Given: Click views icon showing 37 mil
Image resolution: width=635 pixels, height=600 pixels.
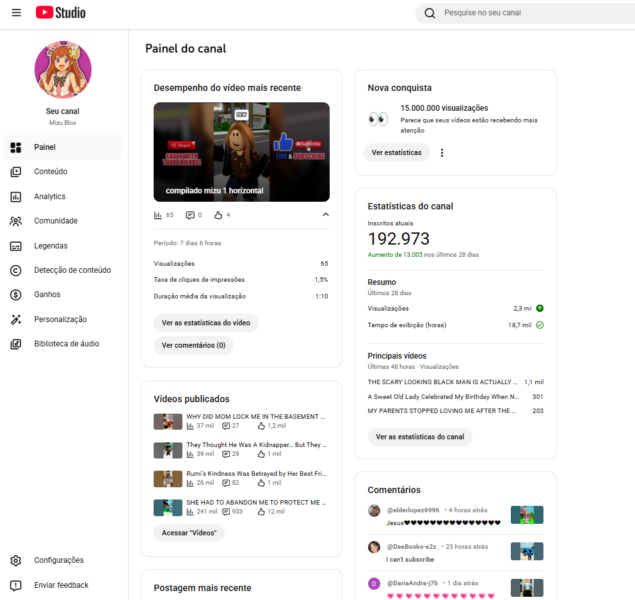Looking at the screenshot, I should pos(190,426).
